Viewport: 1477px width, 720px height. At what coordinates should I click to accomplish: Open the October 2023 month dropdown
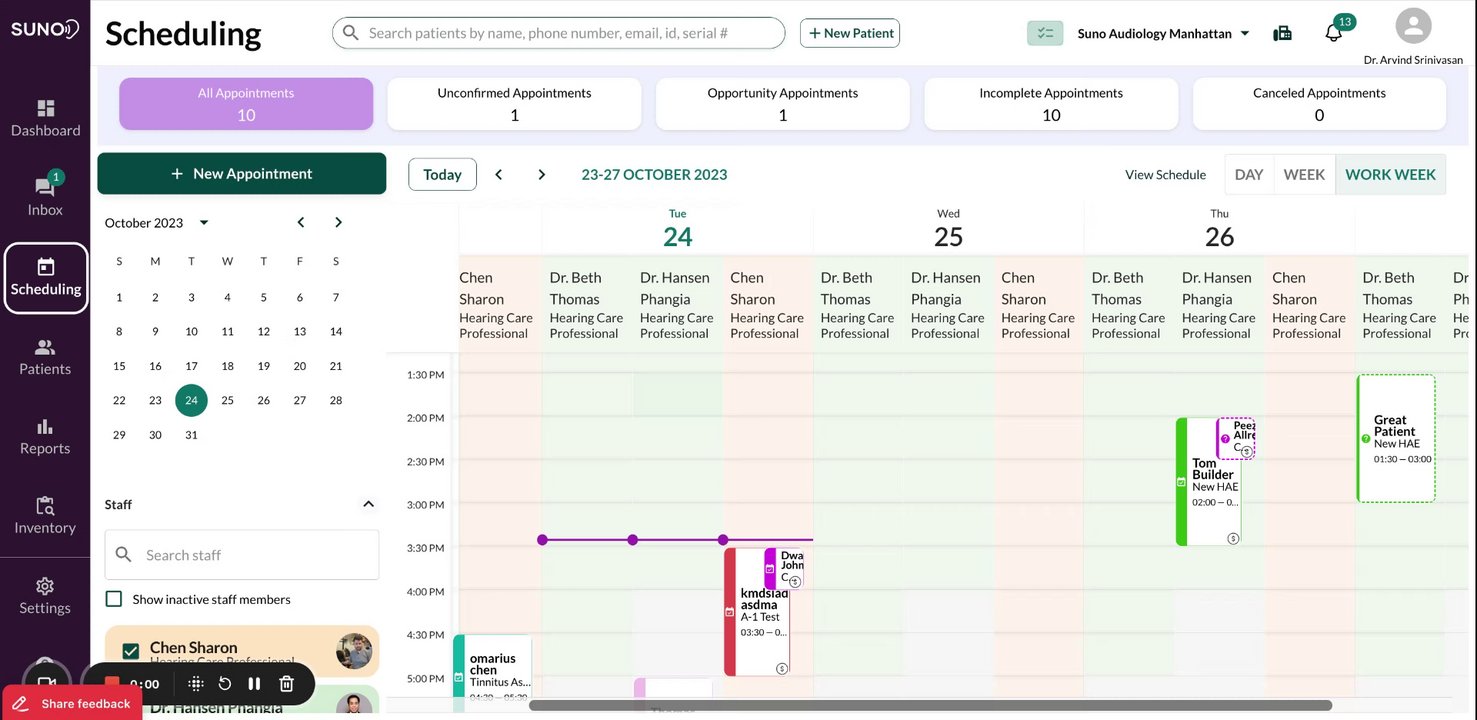[204, 223]
